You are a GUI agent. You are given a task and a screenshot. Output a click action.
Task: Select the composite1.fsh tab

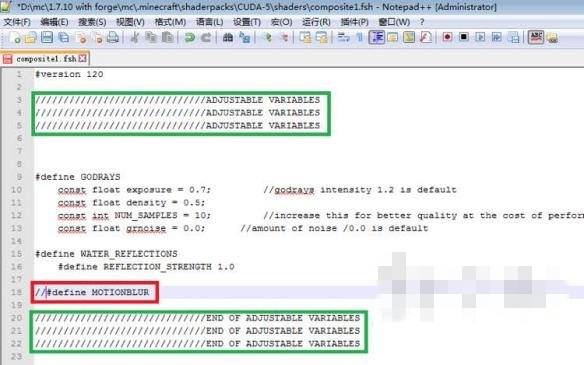point(45,59)
